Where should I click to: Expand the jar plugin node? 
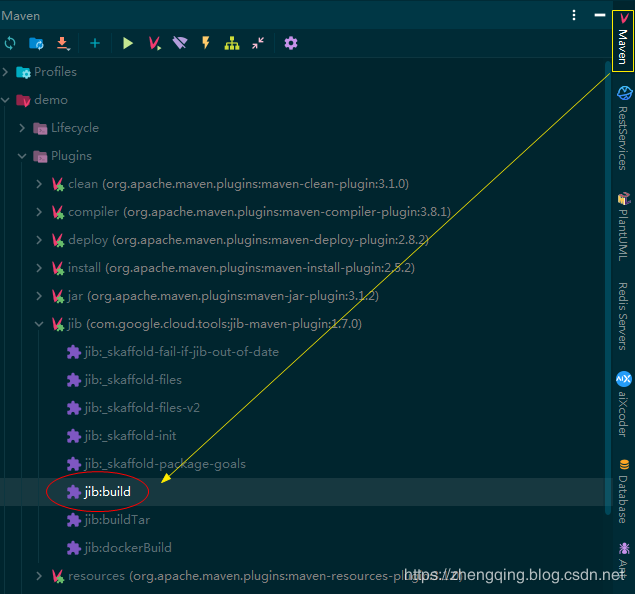click(x=39, y=296)
